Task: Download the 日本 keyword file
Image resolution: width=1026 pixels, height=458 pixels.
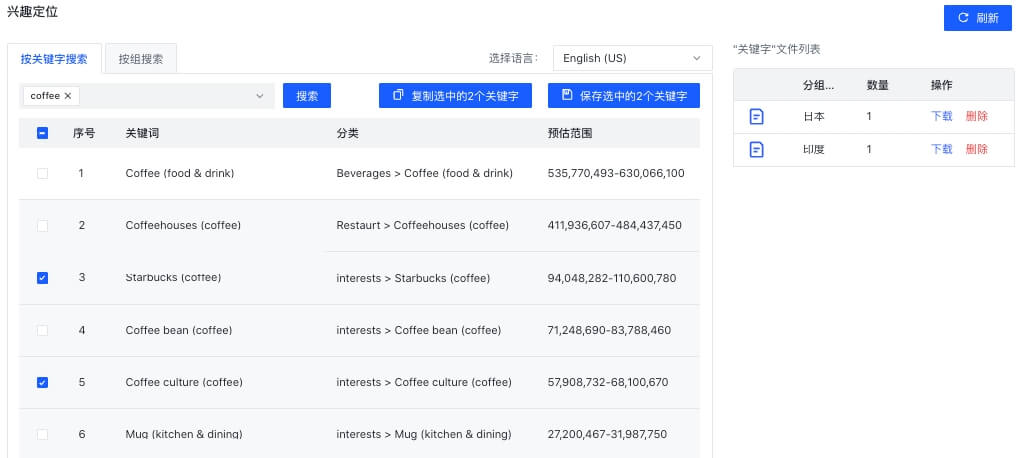Action: 942,116
